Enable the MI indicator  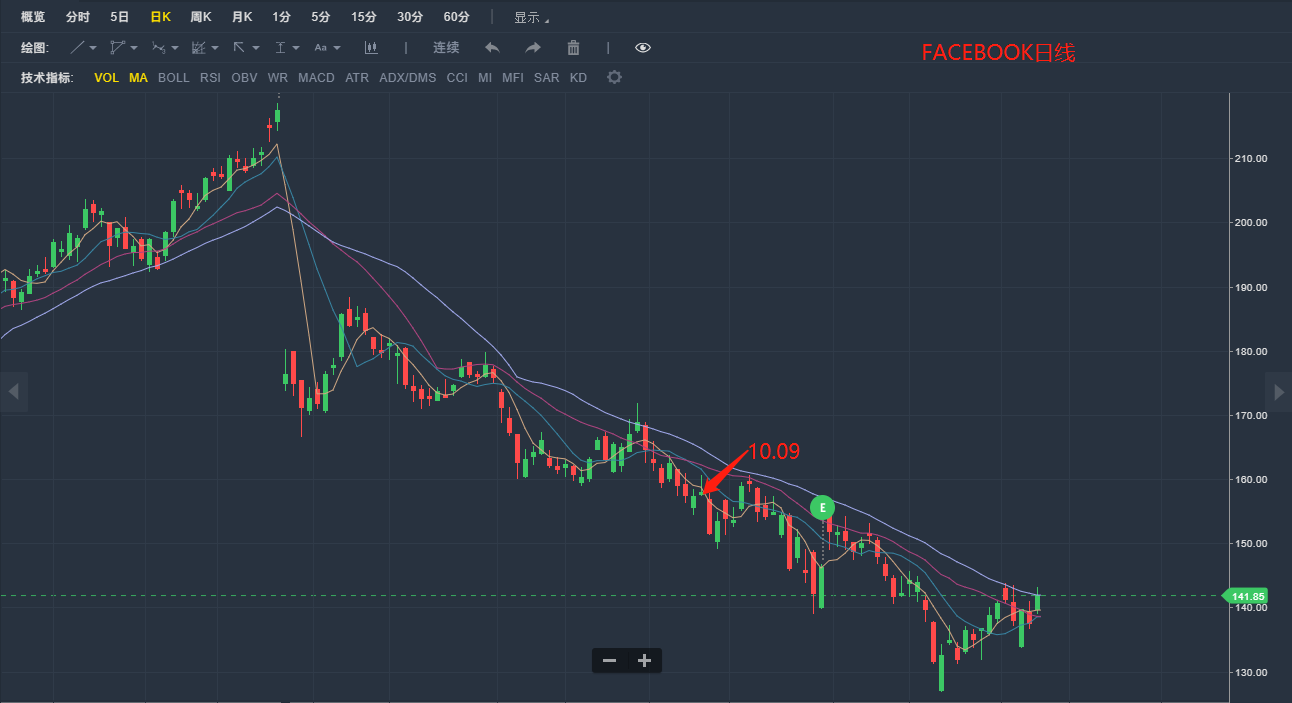tap(485, 78)
